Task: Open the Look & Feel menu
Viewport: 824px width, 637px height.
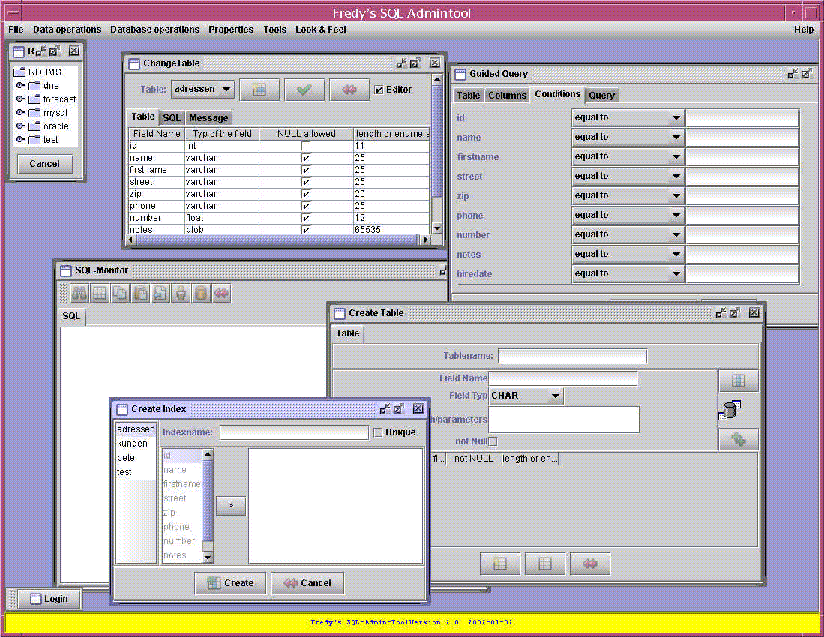Action: [x=321, y=29]
